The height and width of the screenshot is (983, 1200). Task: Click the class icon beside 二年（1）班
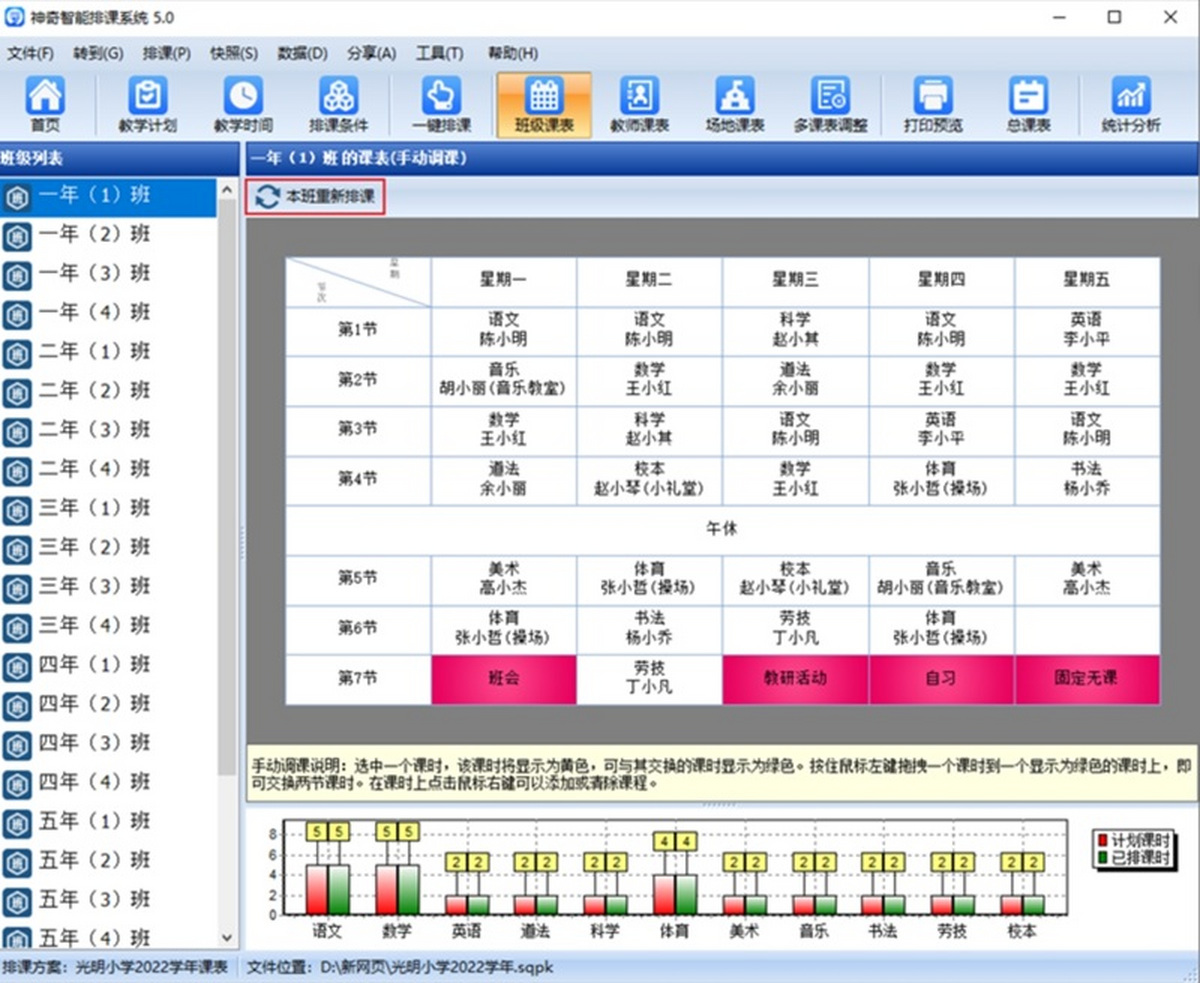tap(17, 354)
